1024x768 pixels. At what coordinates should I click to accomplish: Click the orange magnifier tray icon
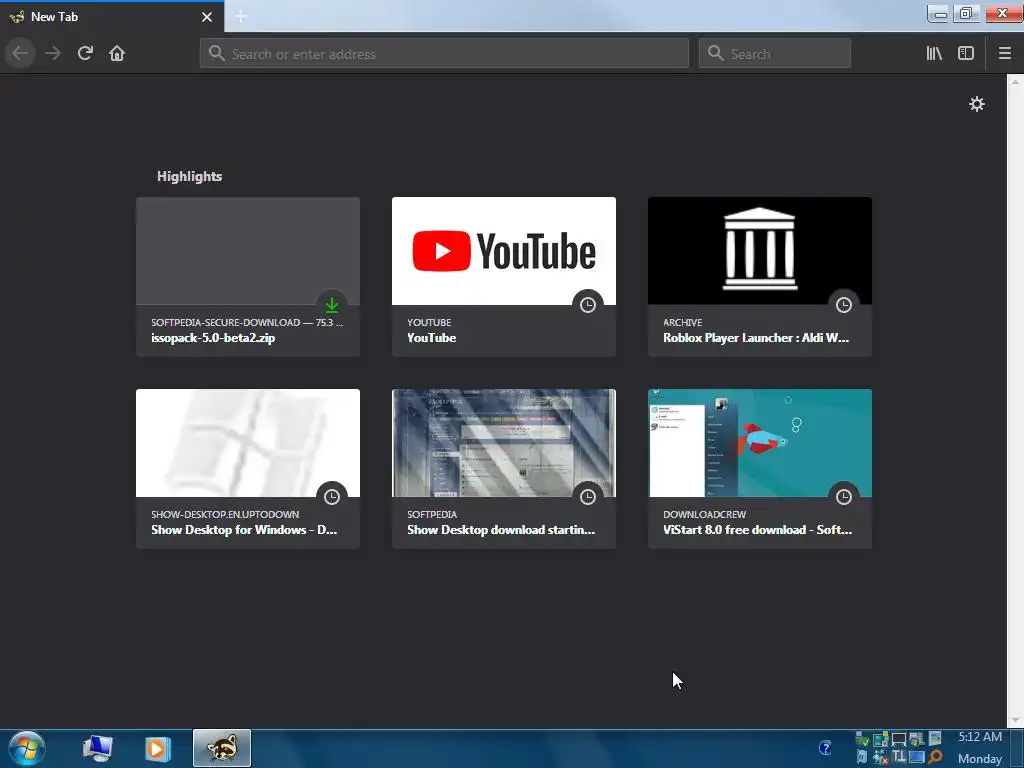tap(935, 757)
